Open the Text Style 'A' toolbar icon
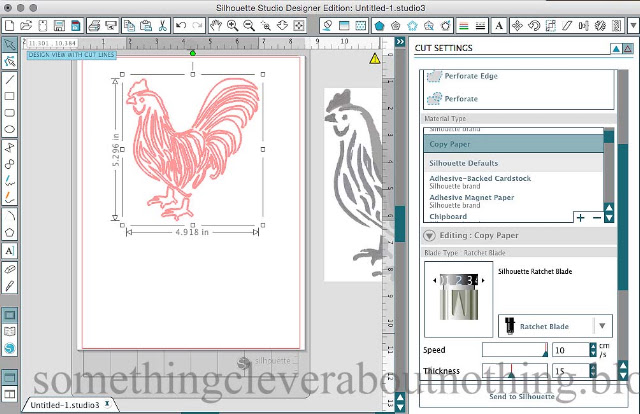Screen dimensions: 640x414 [499, 26]
